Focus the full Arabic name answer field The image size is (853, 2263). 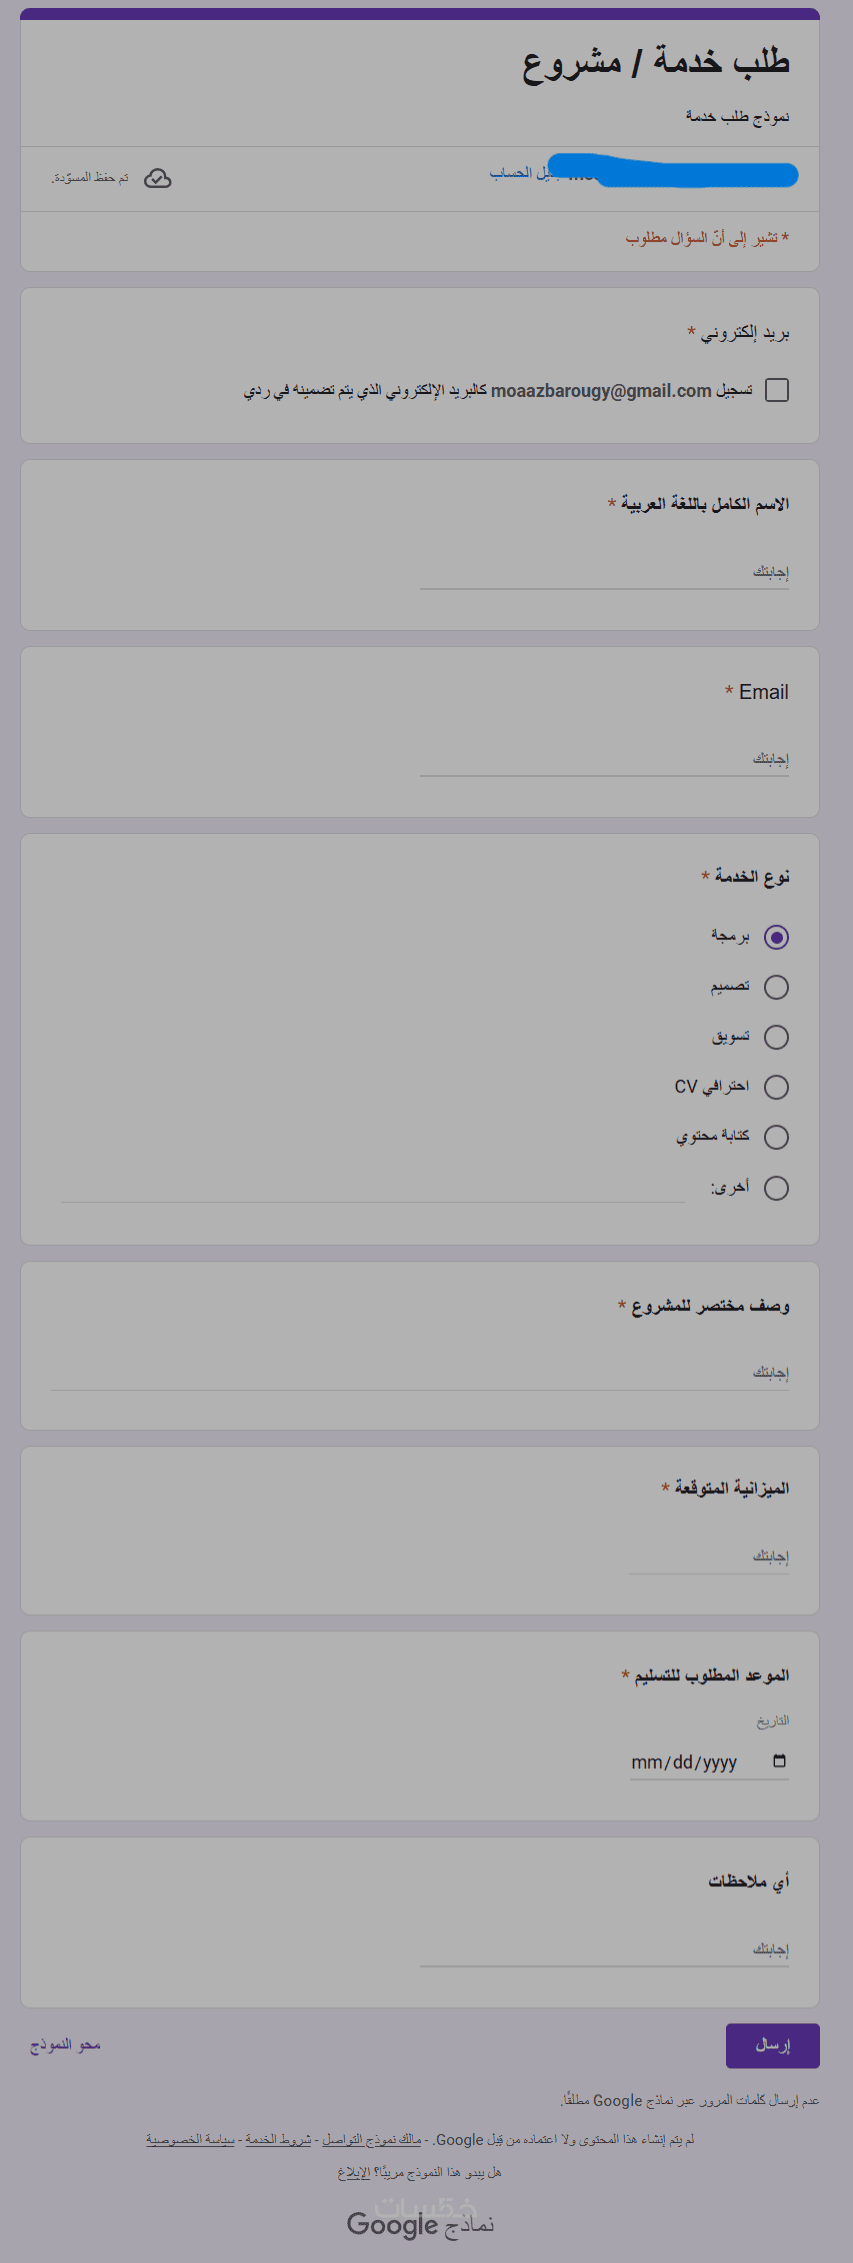pyautogui.click(x=604, y=573)
